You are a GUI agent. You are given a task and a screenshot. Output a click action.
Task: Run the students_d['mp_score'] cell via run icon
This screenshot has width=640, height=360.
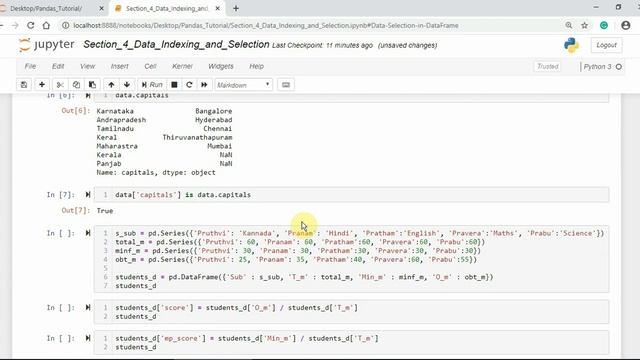click(88, 338)
